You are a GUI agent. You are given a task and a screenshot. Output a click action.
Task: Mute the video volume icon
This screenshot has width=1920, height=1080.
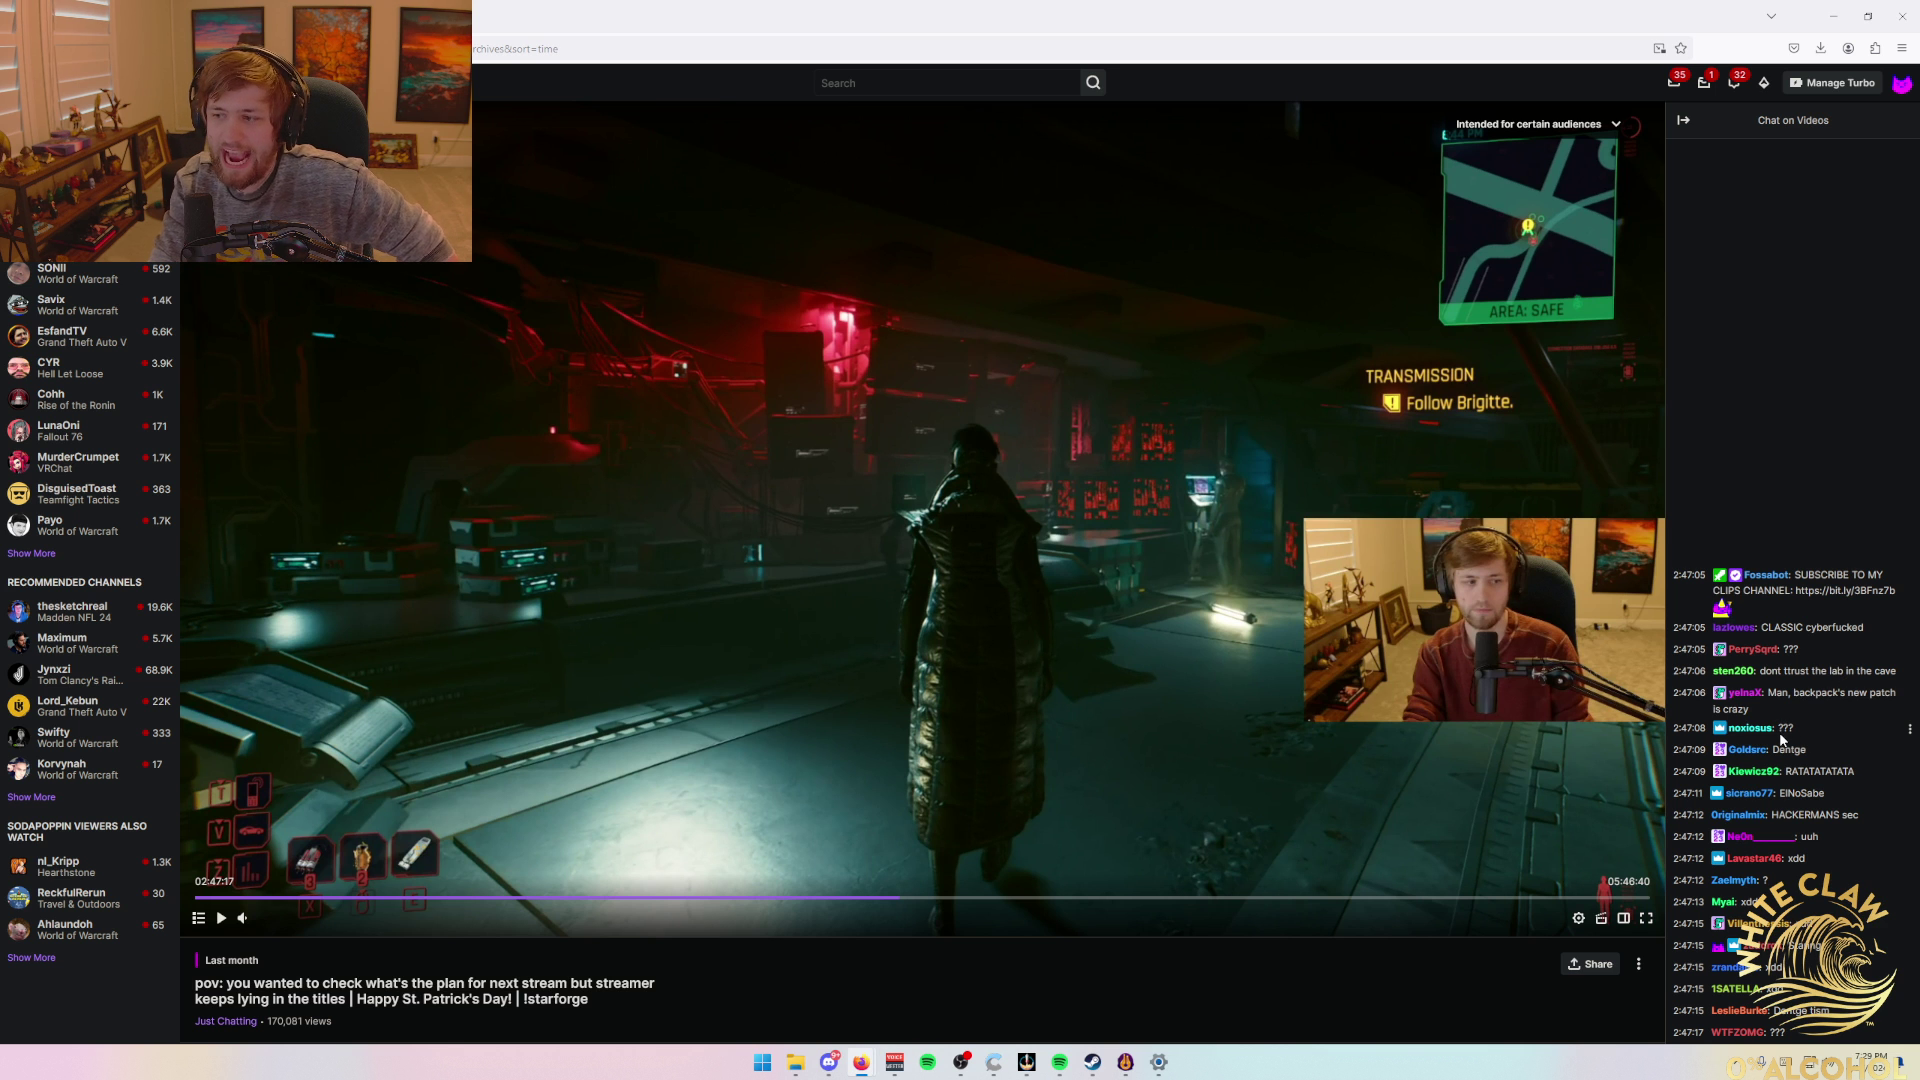click(x=241, y=918)
